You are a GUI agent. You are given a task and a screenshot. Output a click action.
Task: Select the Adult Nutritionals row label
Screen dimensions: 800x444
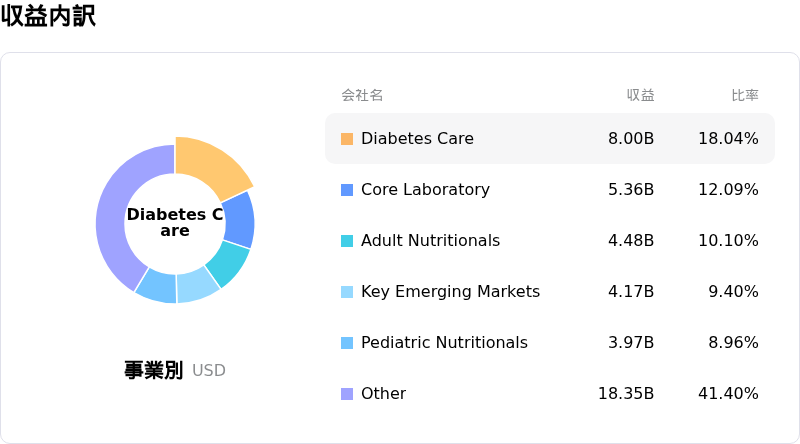coord(430,241)
